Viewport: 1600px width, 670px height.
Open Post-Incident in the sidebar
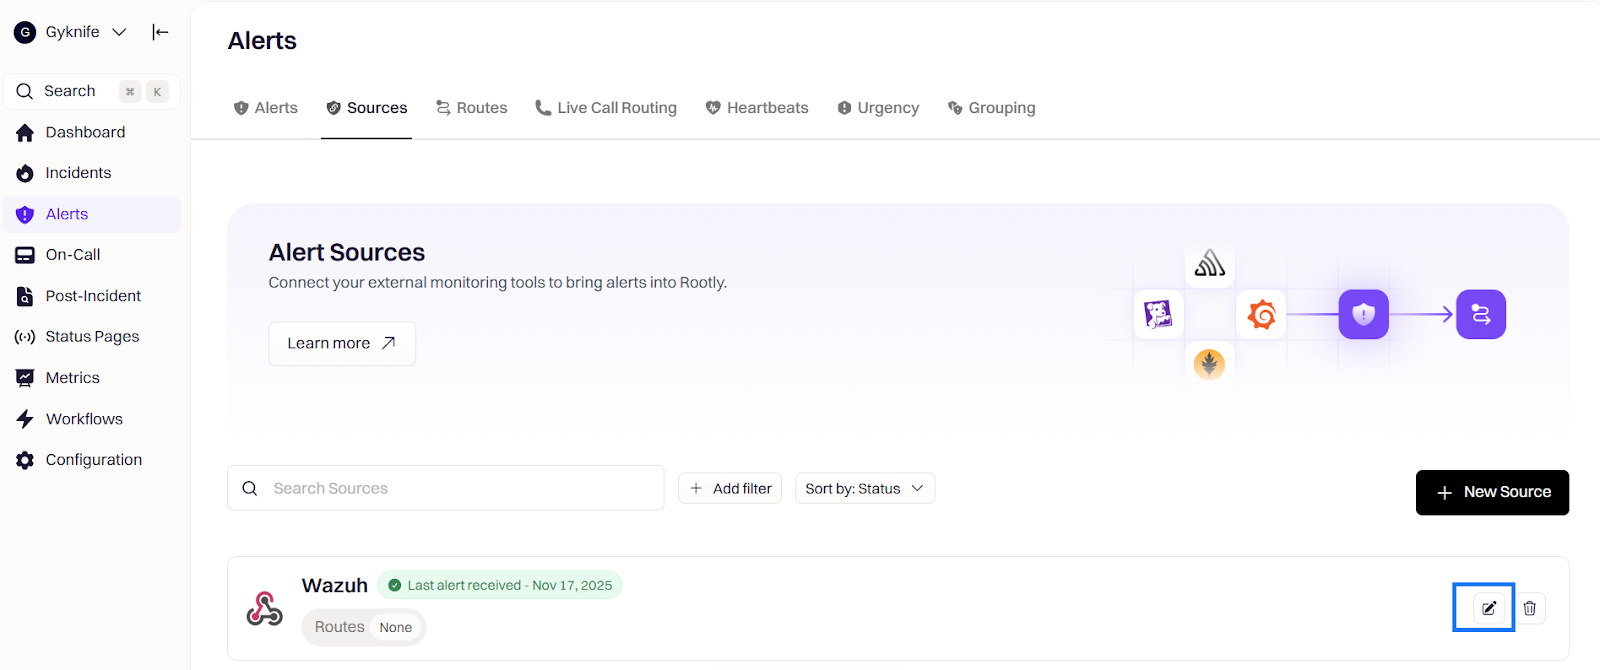click(x=92, y=296)
